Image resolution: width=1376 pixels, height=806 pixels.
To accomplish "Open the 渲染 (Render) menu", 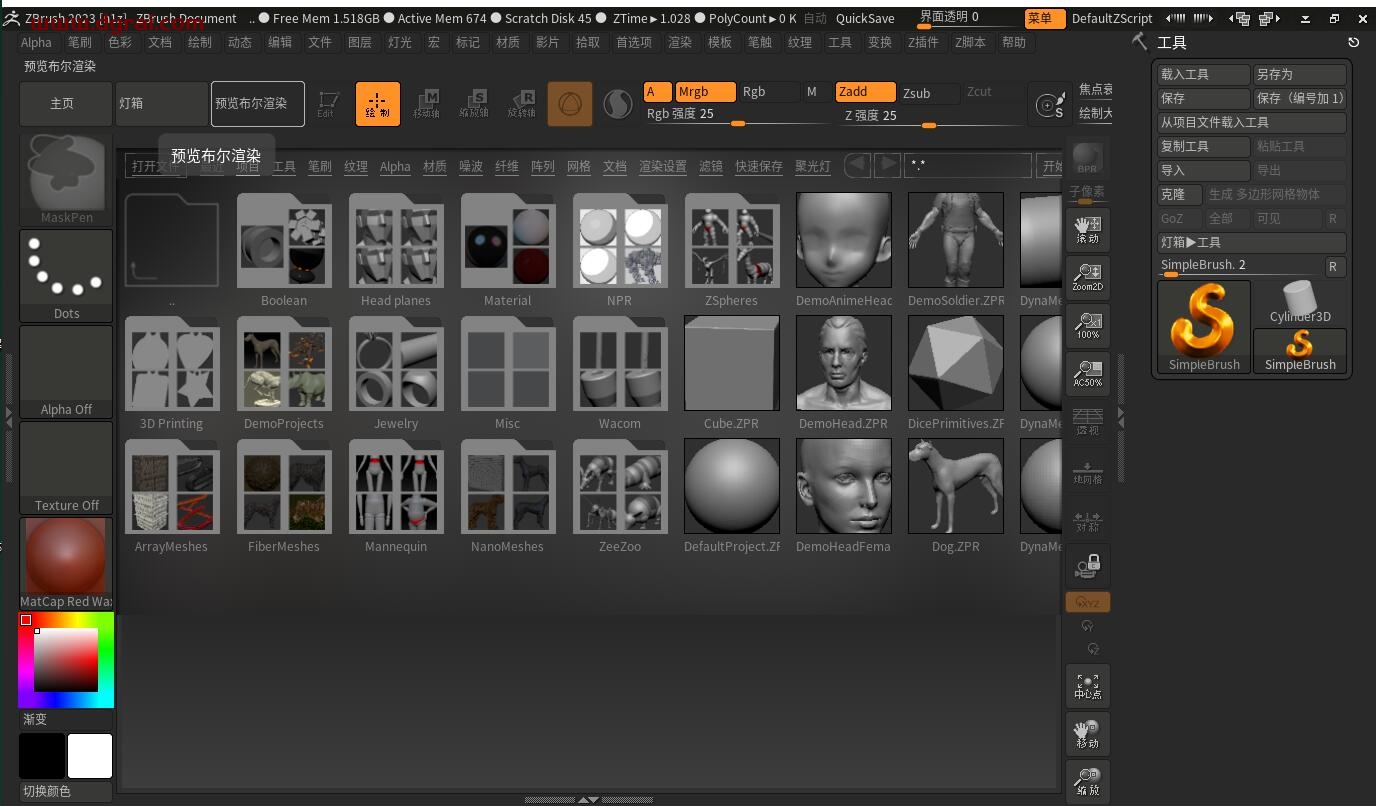I will (681, 42).
